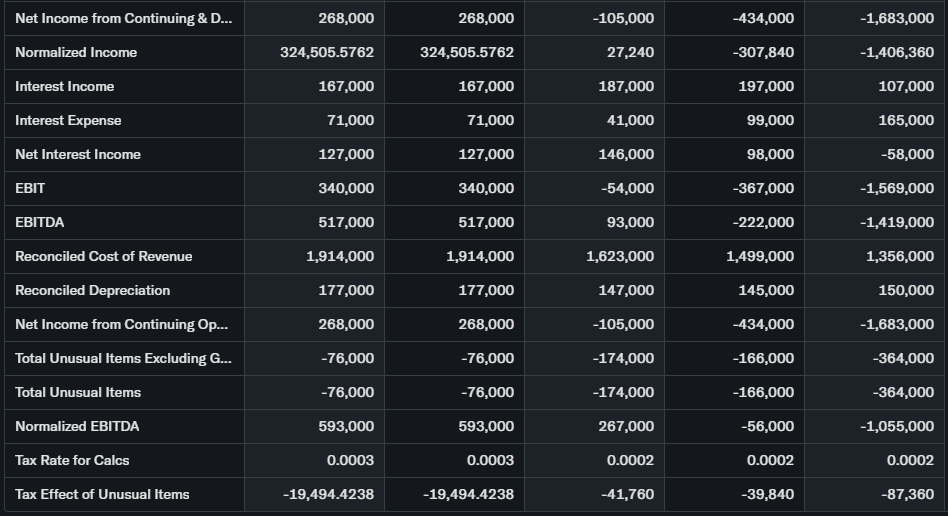948x516 pixels.
Task: Click the "Tax Effect of Unusual Items" label
Action: (102, 494)
